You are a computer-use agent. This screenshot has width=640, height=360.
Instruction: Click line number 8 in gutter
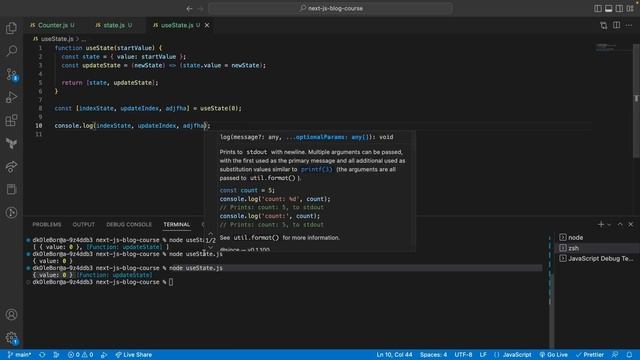[40, 108]
